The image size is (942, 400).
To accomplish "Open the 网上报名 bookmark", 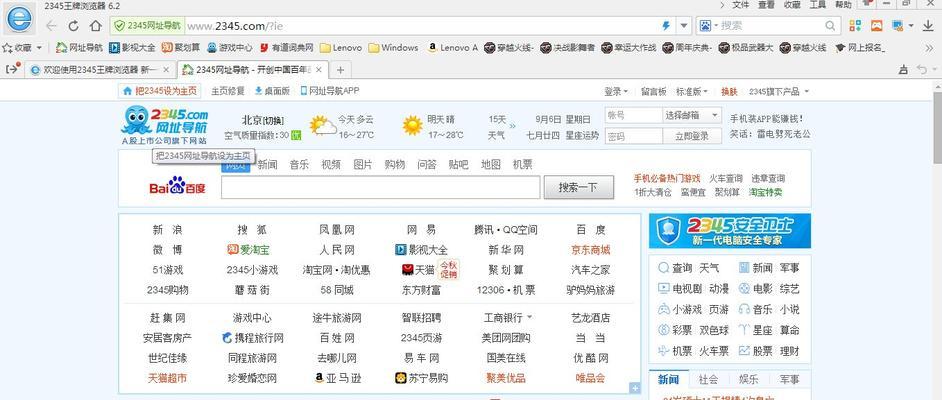I will [x=860, y=47].
